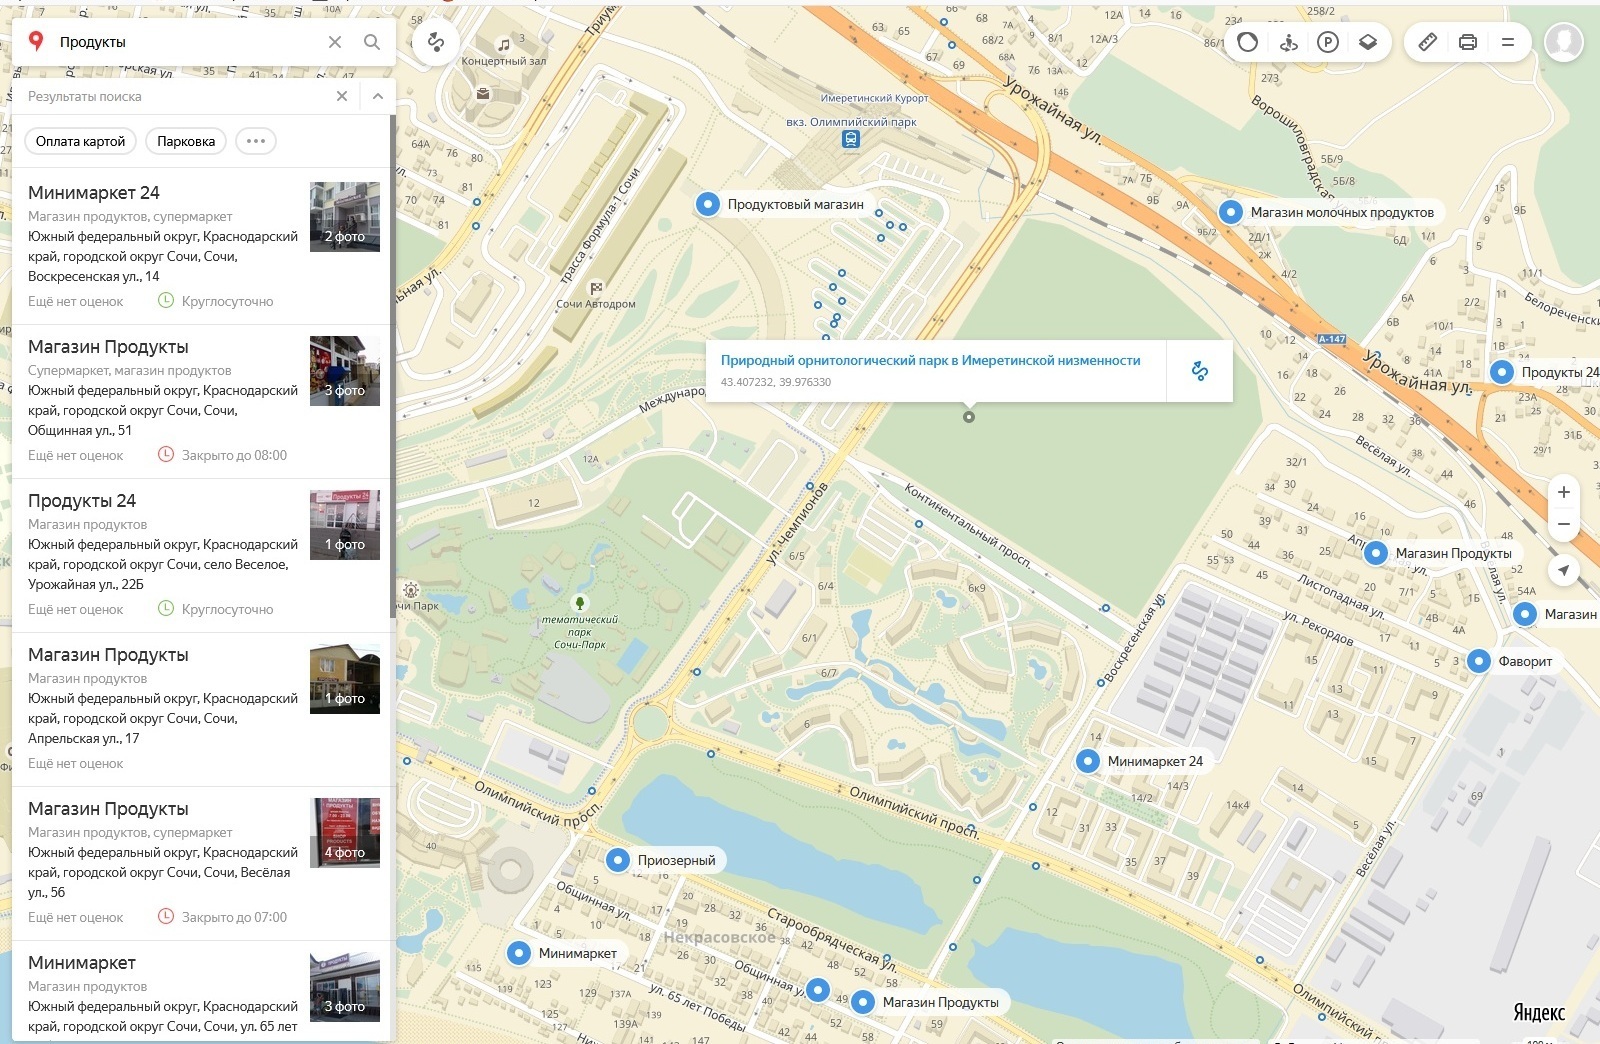This screenshot has height=1044, width=1600.
Task: Select Минимаркет 24 marker on map
Action: click(1088, 761)
